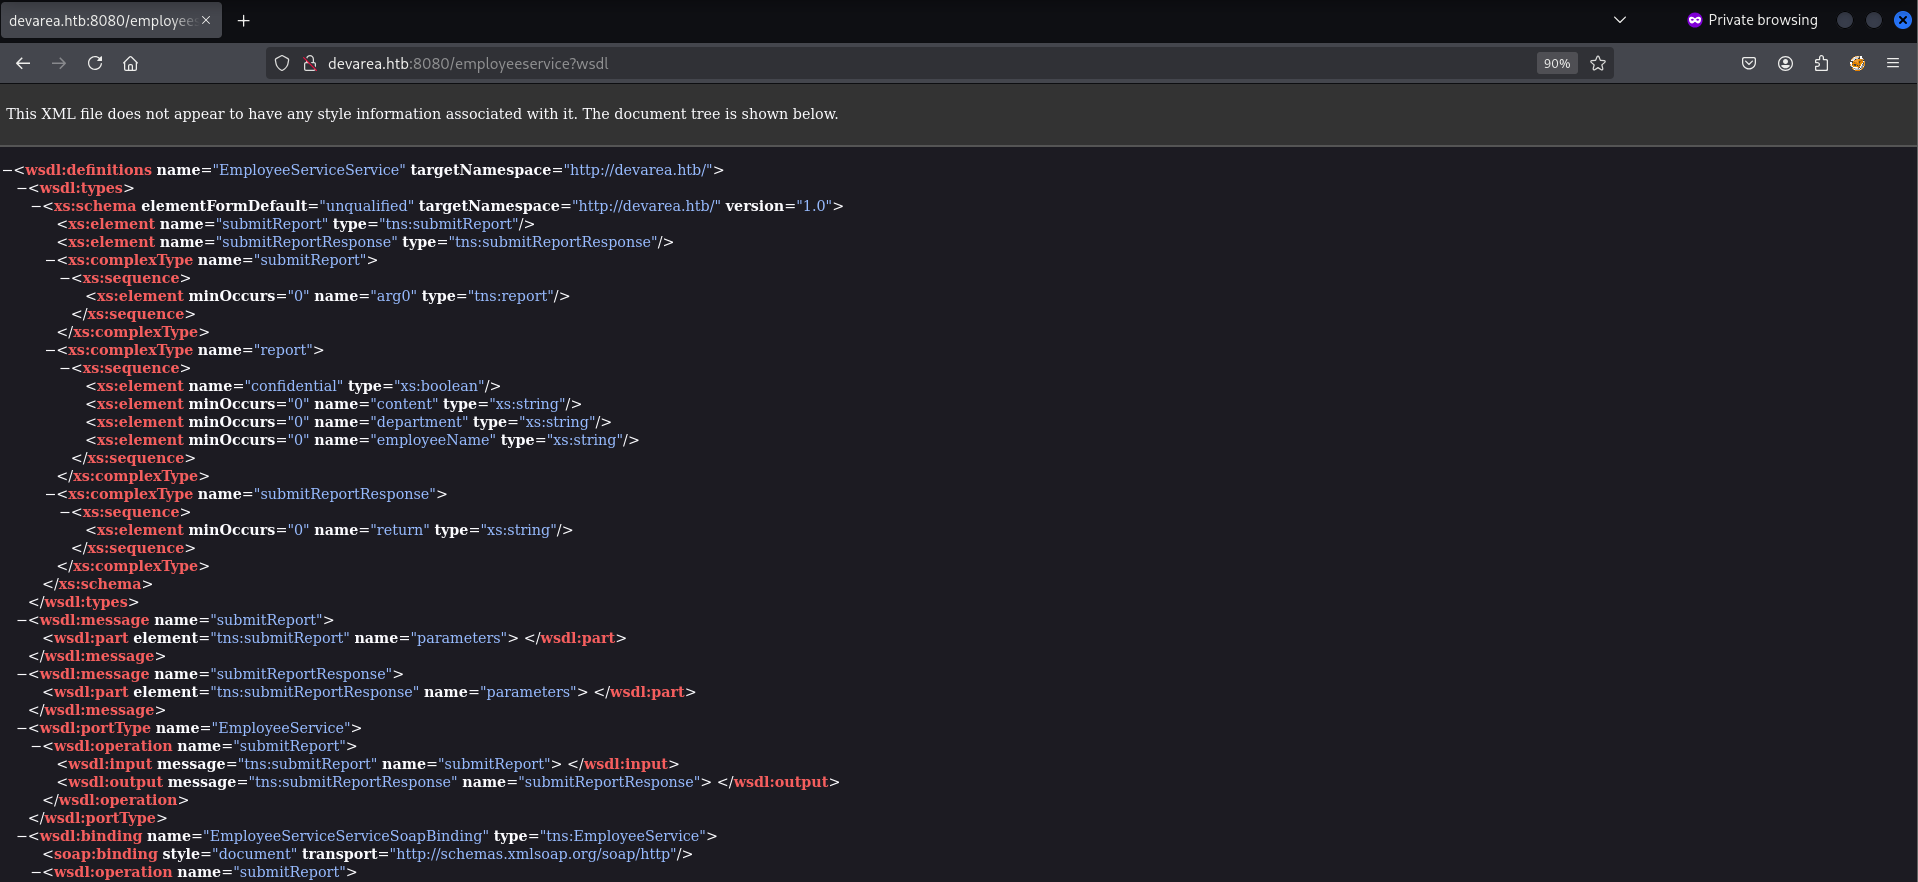This screenshot has width=1918, height=882.
Task: Click the soap:binding transport URL value
Action: (535, 854)
